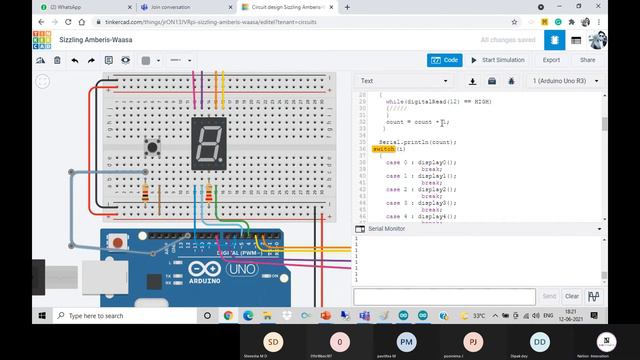Screen dimensions: 640x360
Task: Toggle the serial graph icon
Action: point(593,296)
